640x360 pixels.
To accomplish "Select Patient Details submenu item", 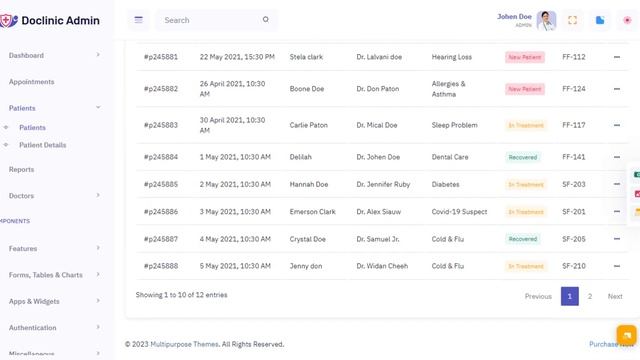I will [42, 145].
